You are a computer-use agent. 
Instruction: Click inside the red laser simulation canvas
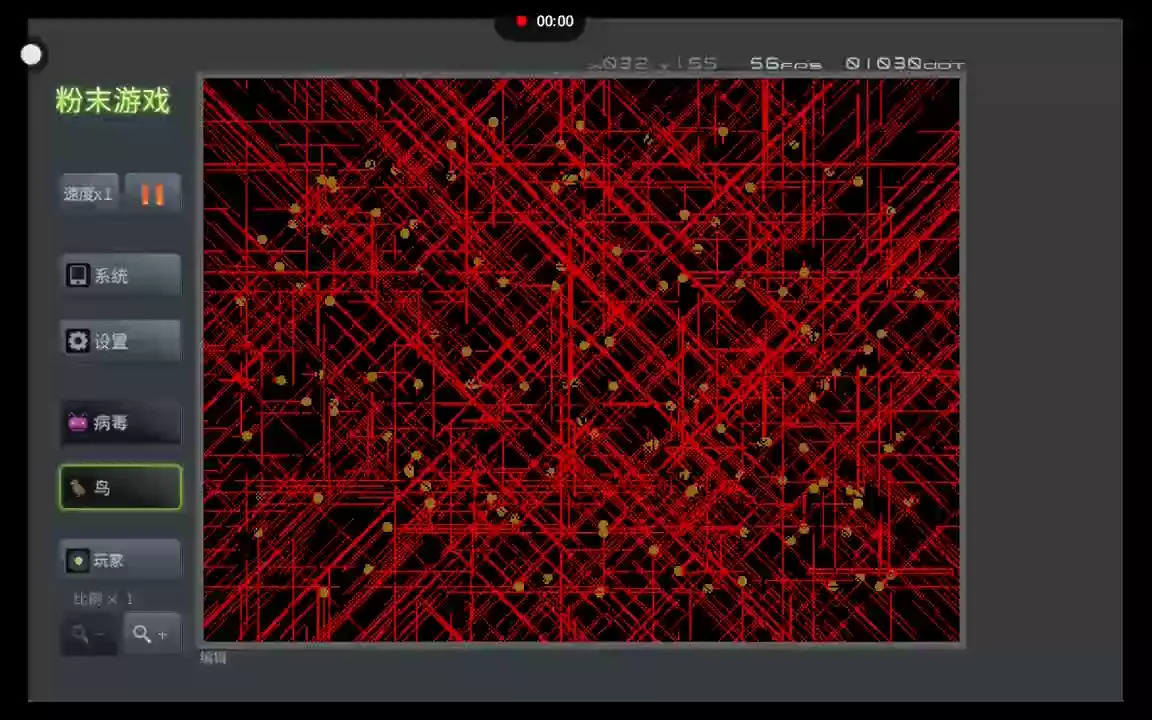coord(581,360)
